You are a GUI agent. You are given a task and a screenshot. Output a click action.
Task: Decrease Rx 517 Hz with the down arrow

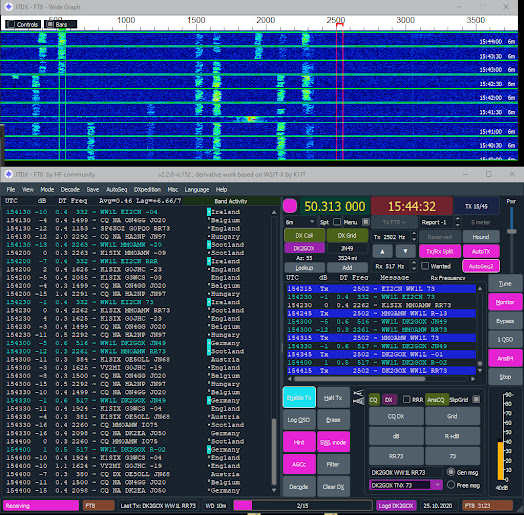click(x=414, y=269)
